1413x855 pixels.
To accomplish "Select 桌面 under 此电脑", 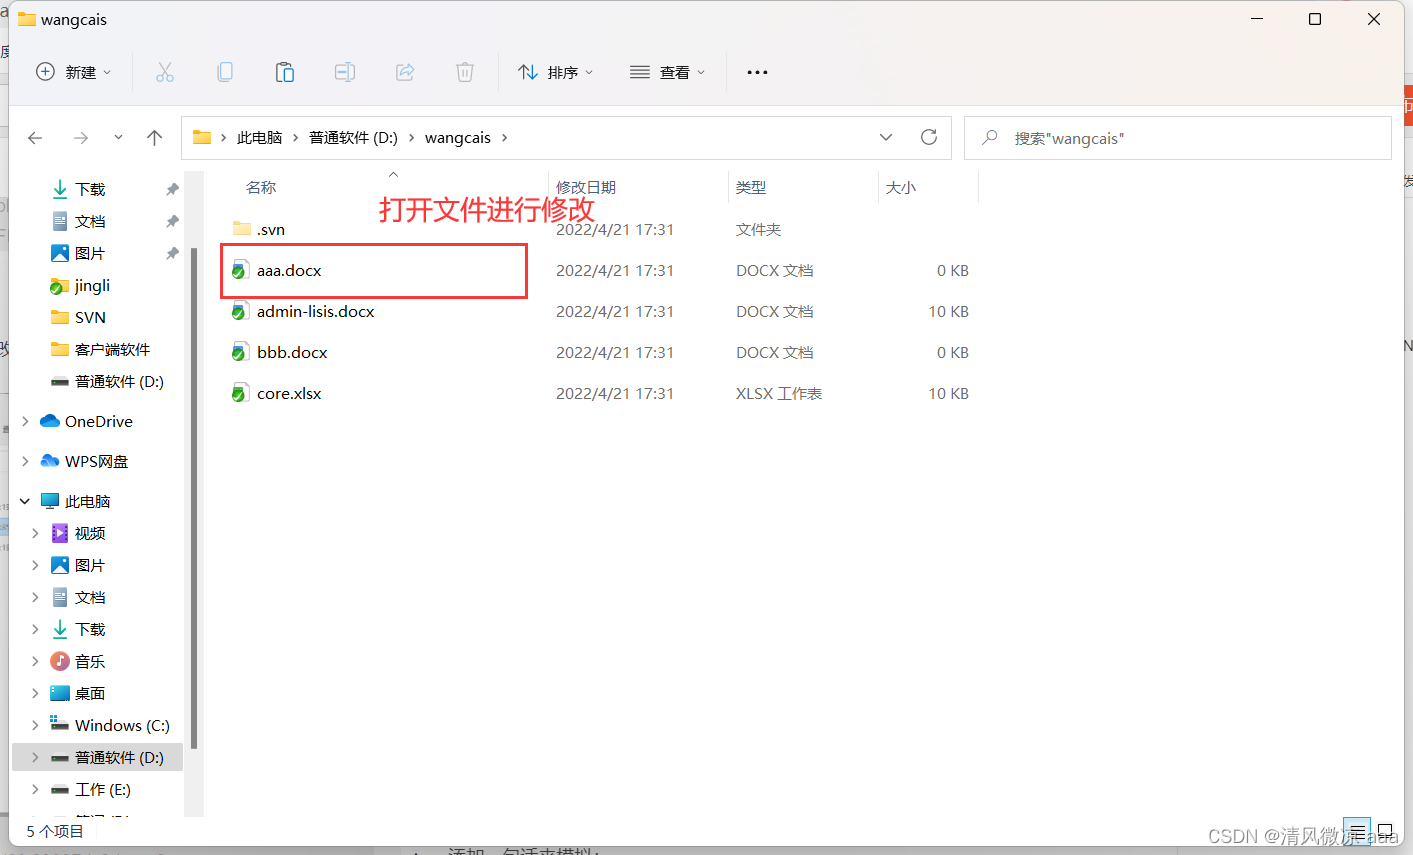I will [x=90, y=693].
